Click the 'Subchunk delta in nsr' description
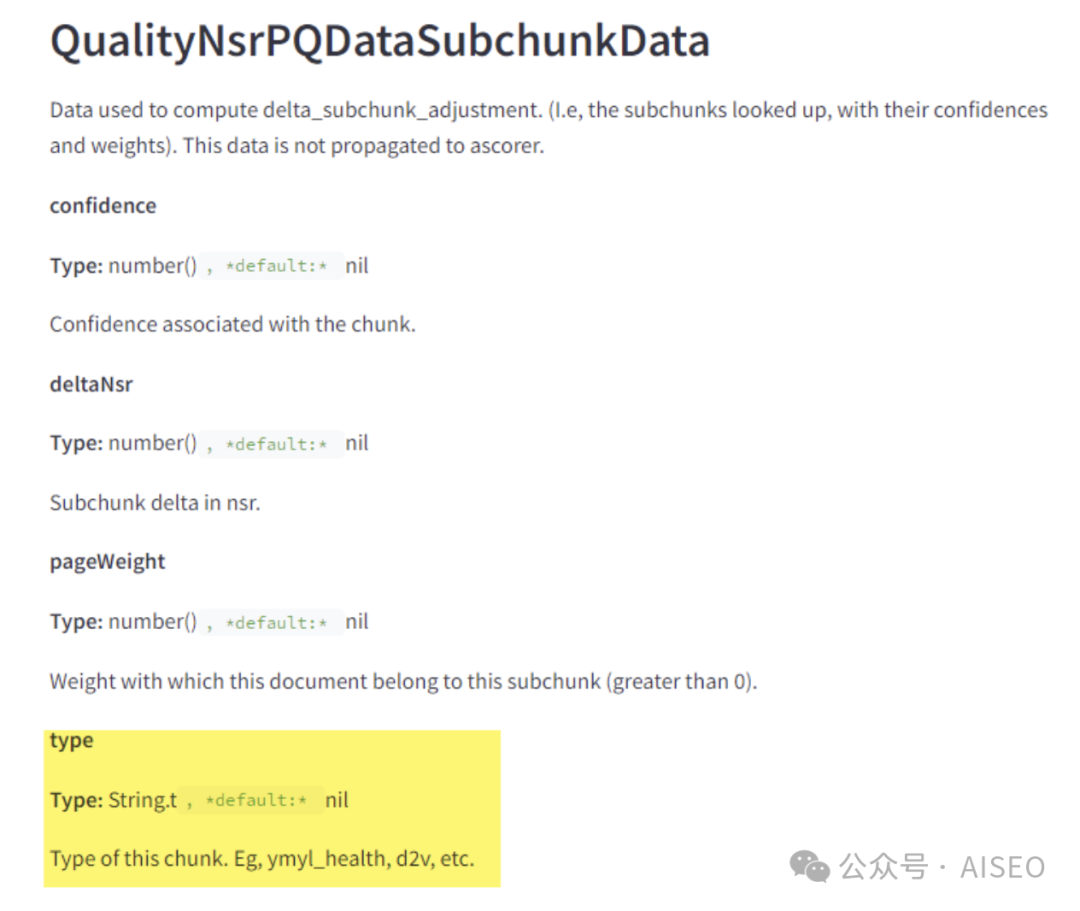The width and height of the screenshot is (1080, 911). click(x=155, y=503)
